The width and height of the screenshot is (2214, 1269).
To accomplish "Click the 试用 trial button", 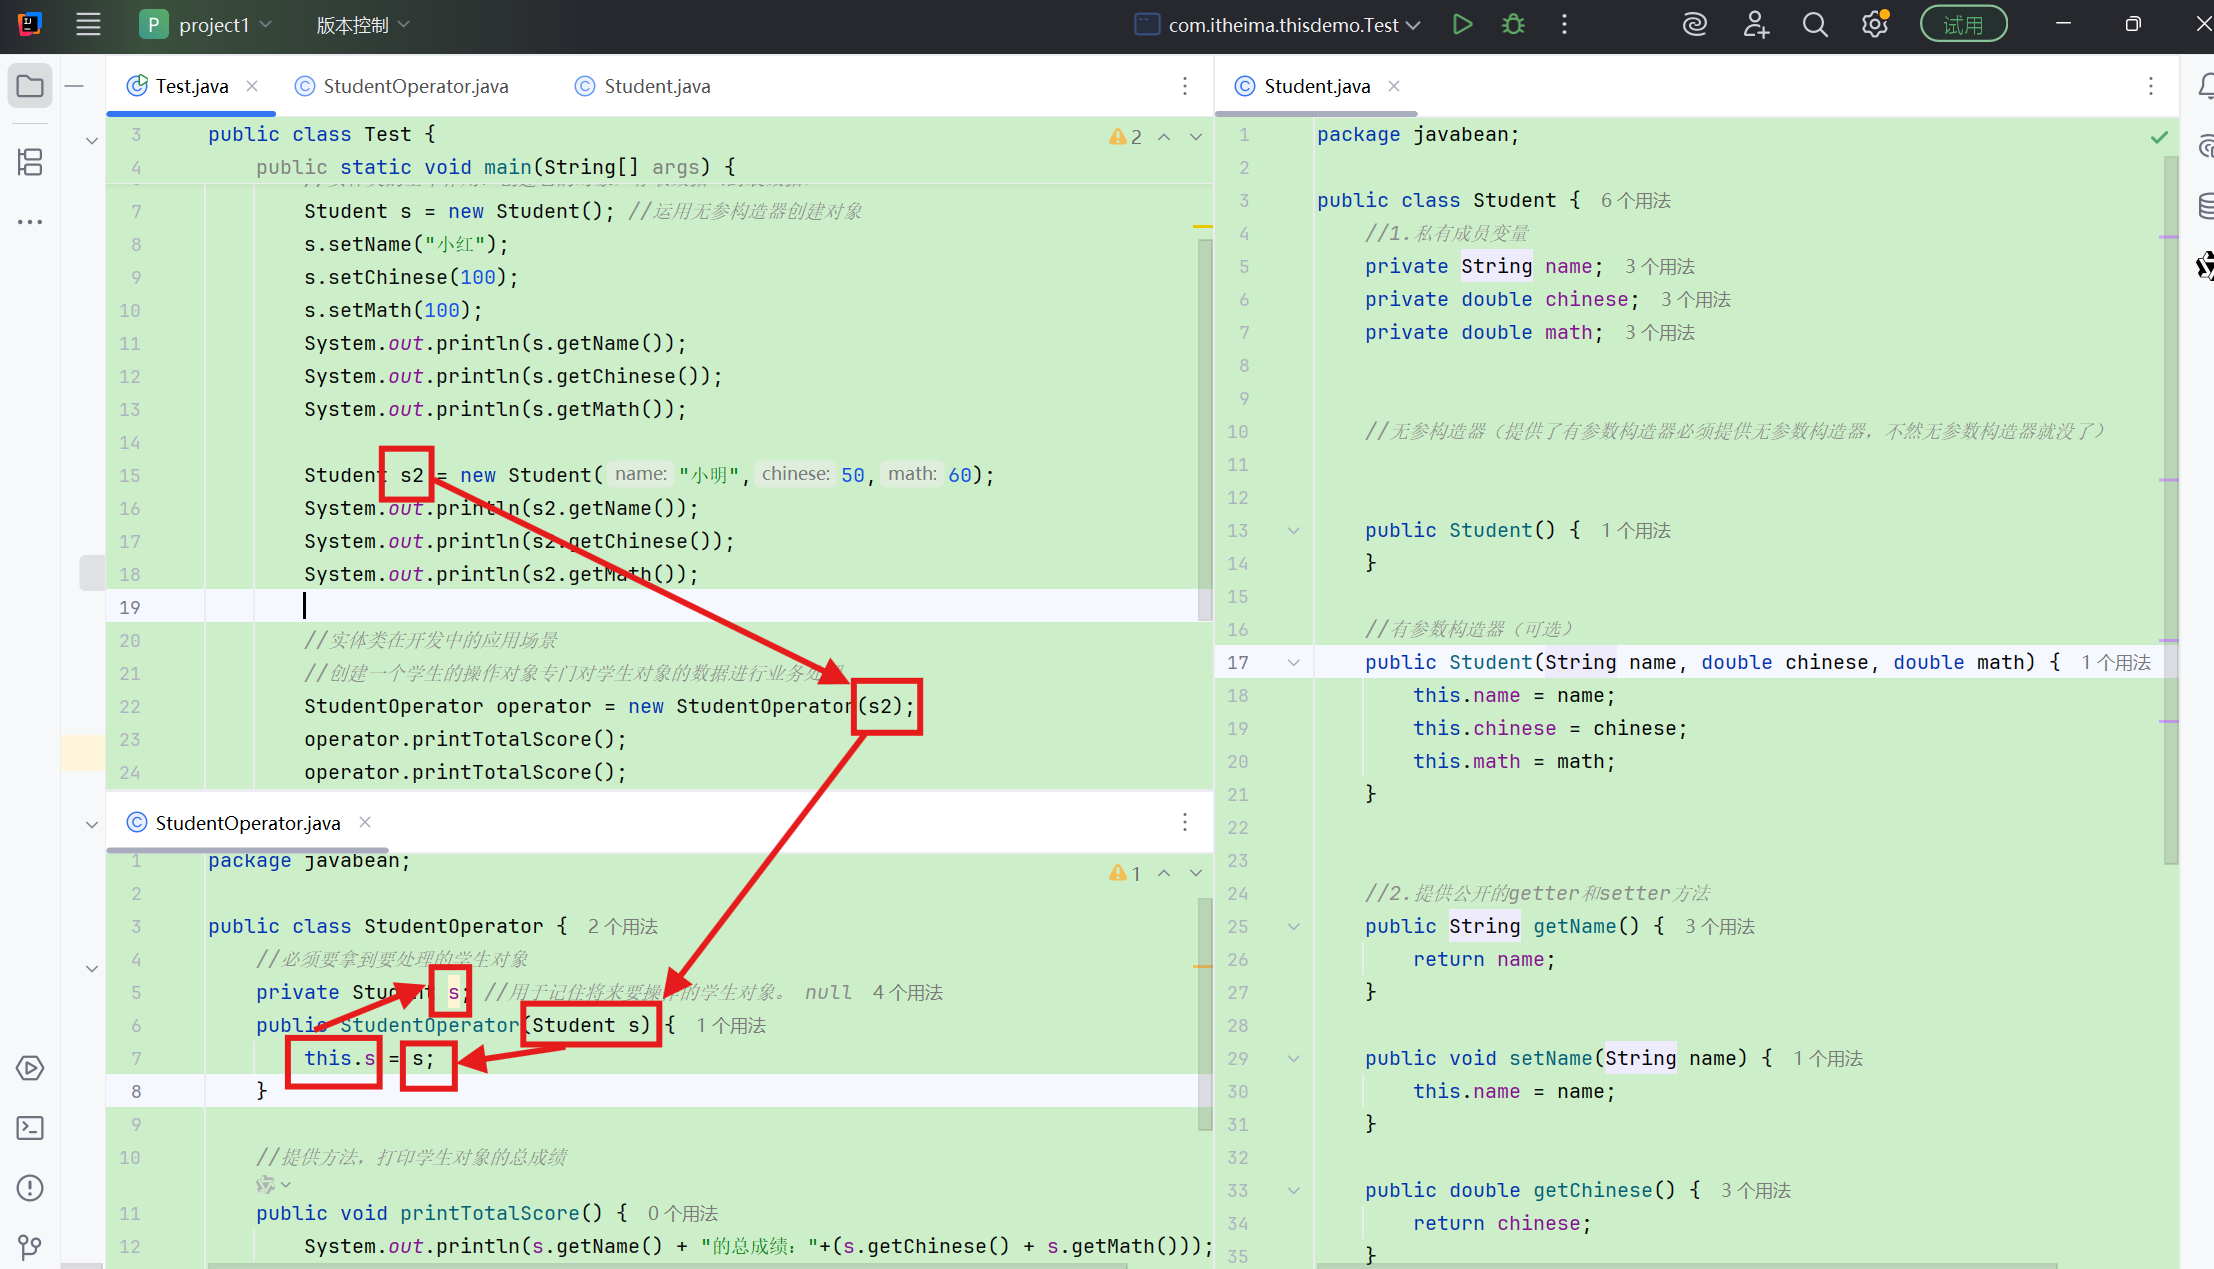I will pos(1962,25).
